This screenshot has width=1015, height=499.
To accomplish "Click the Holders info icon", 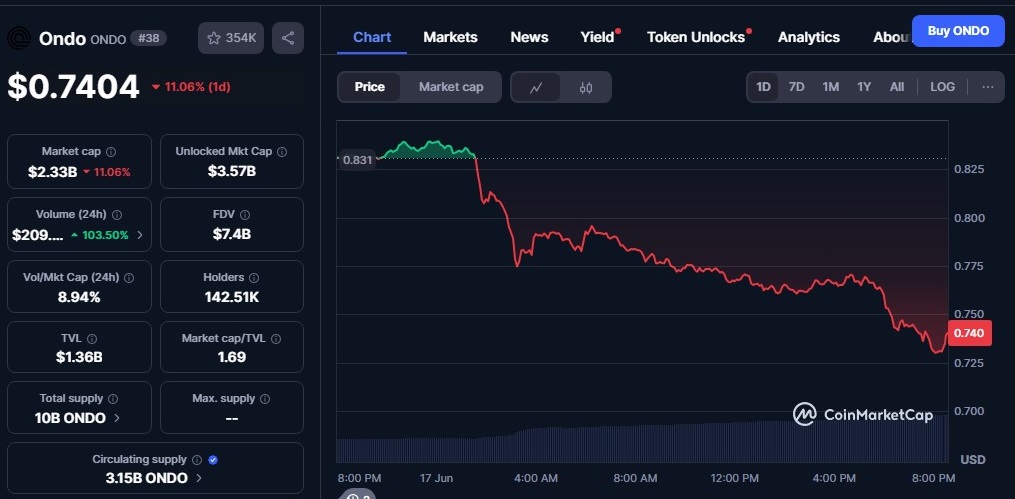I will [x=254, y=277].
